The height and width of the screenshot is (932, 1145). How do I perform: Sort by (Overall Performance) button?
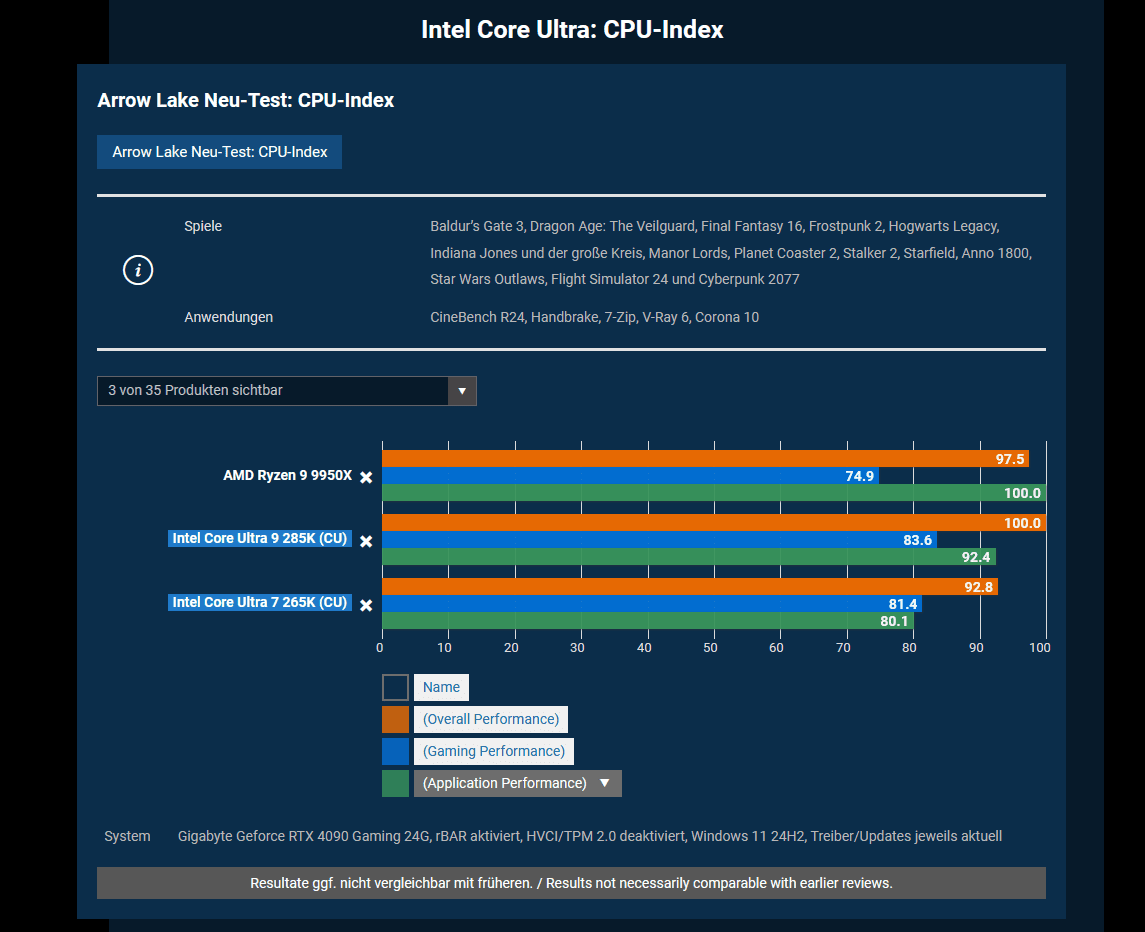491,719
